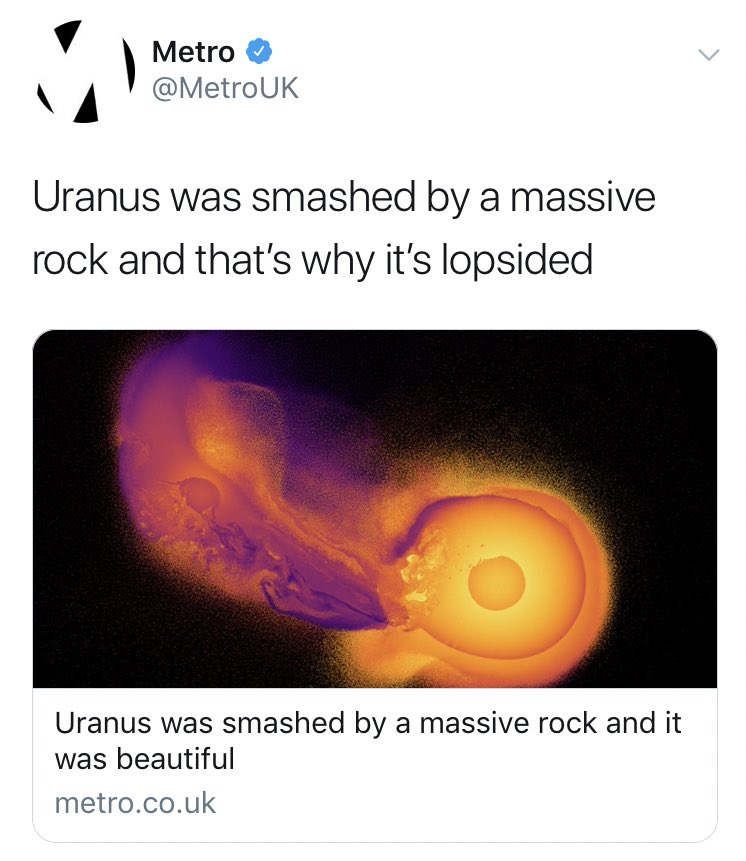This screenshot has width=746, height=861.
Task: Click the tweet line ending with lopsided
Action: click(313, 260)
